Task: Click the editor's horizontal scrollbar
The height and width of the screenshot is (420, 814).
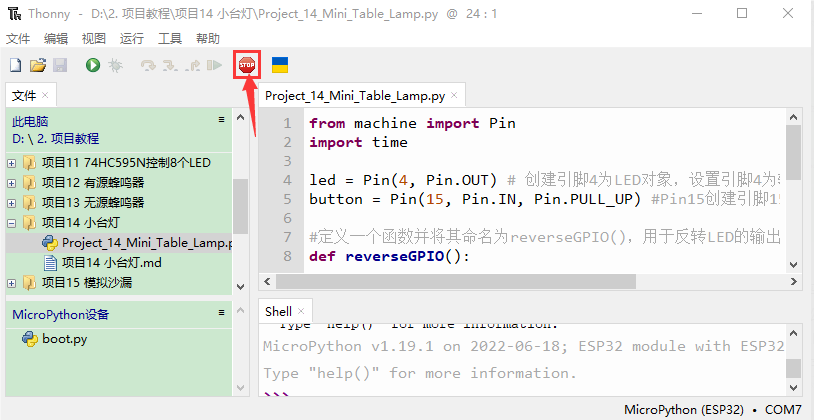Action: [x=450, y=279]
